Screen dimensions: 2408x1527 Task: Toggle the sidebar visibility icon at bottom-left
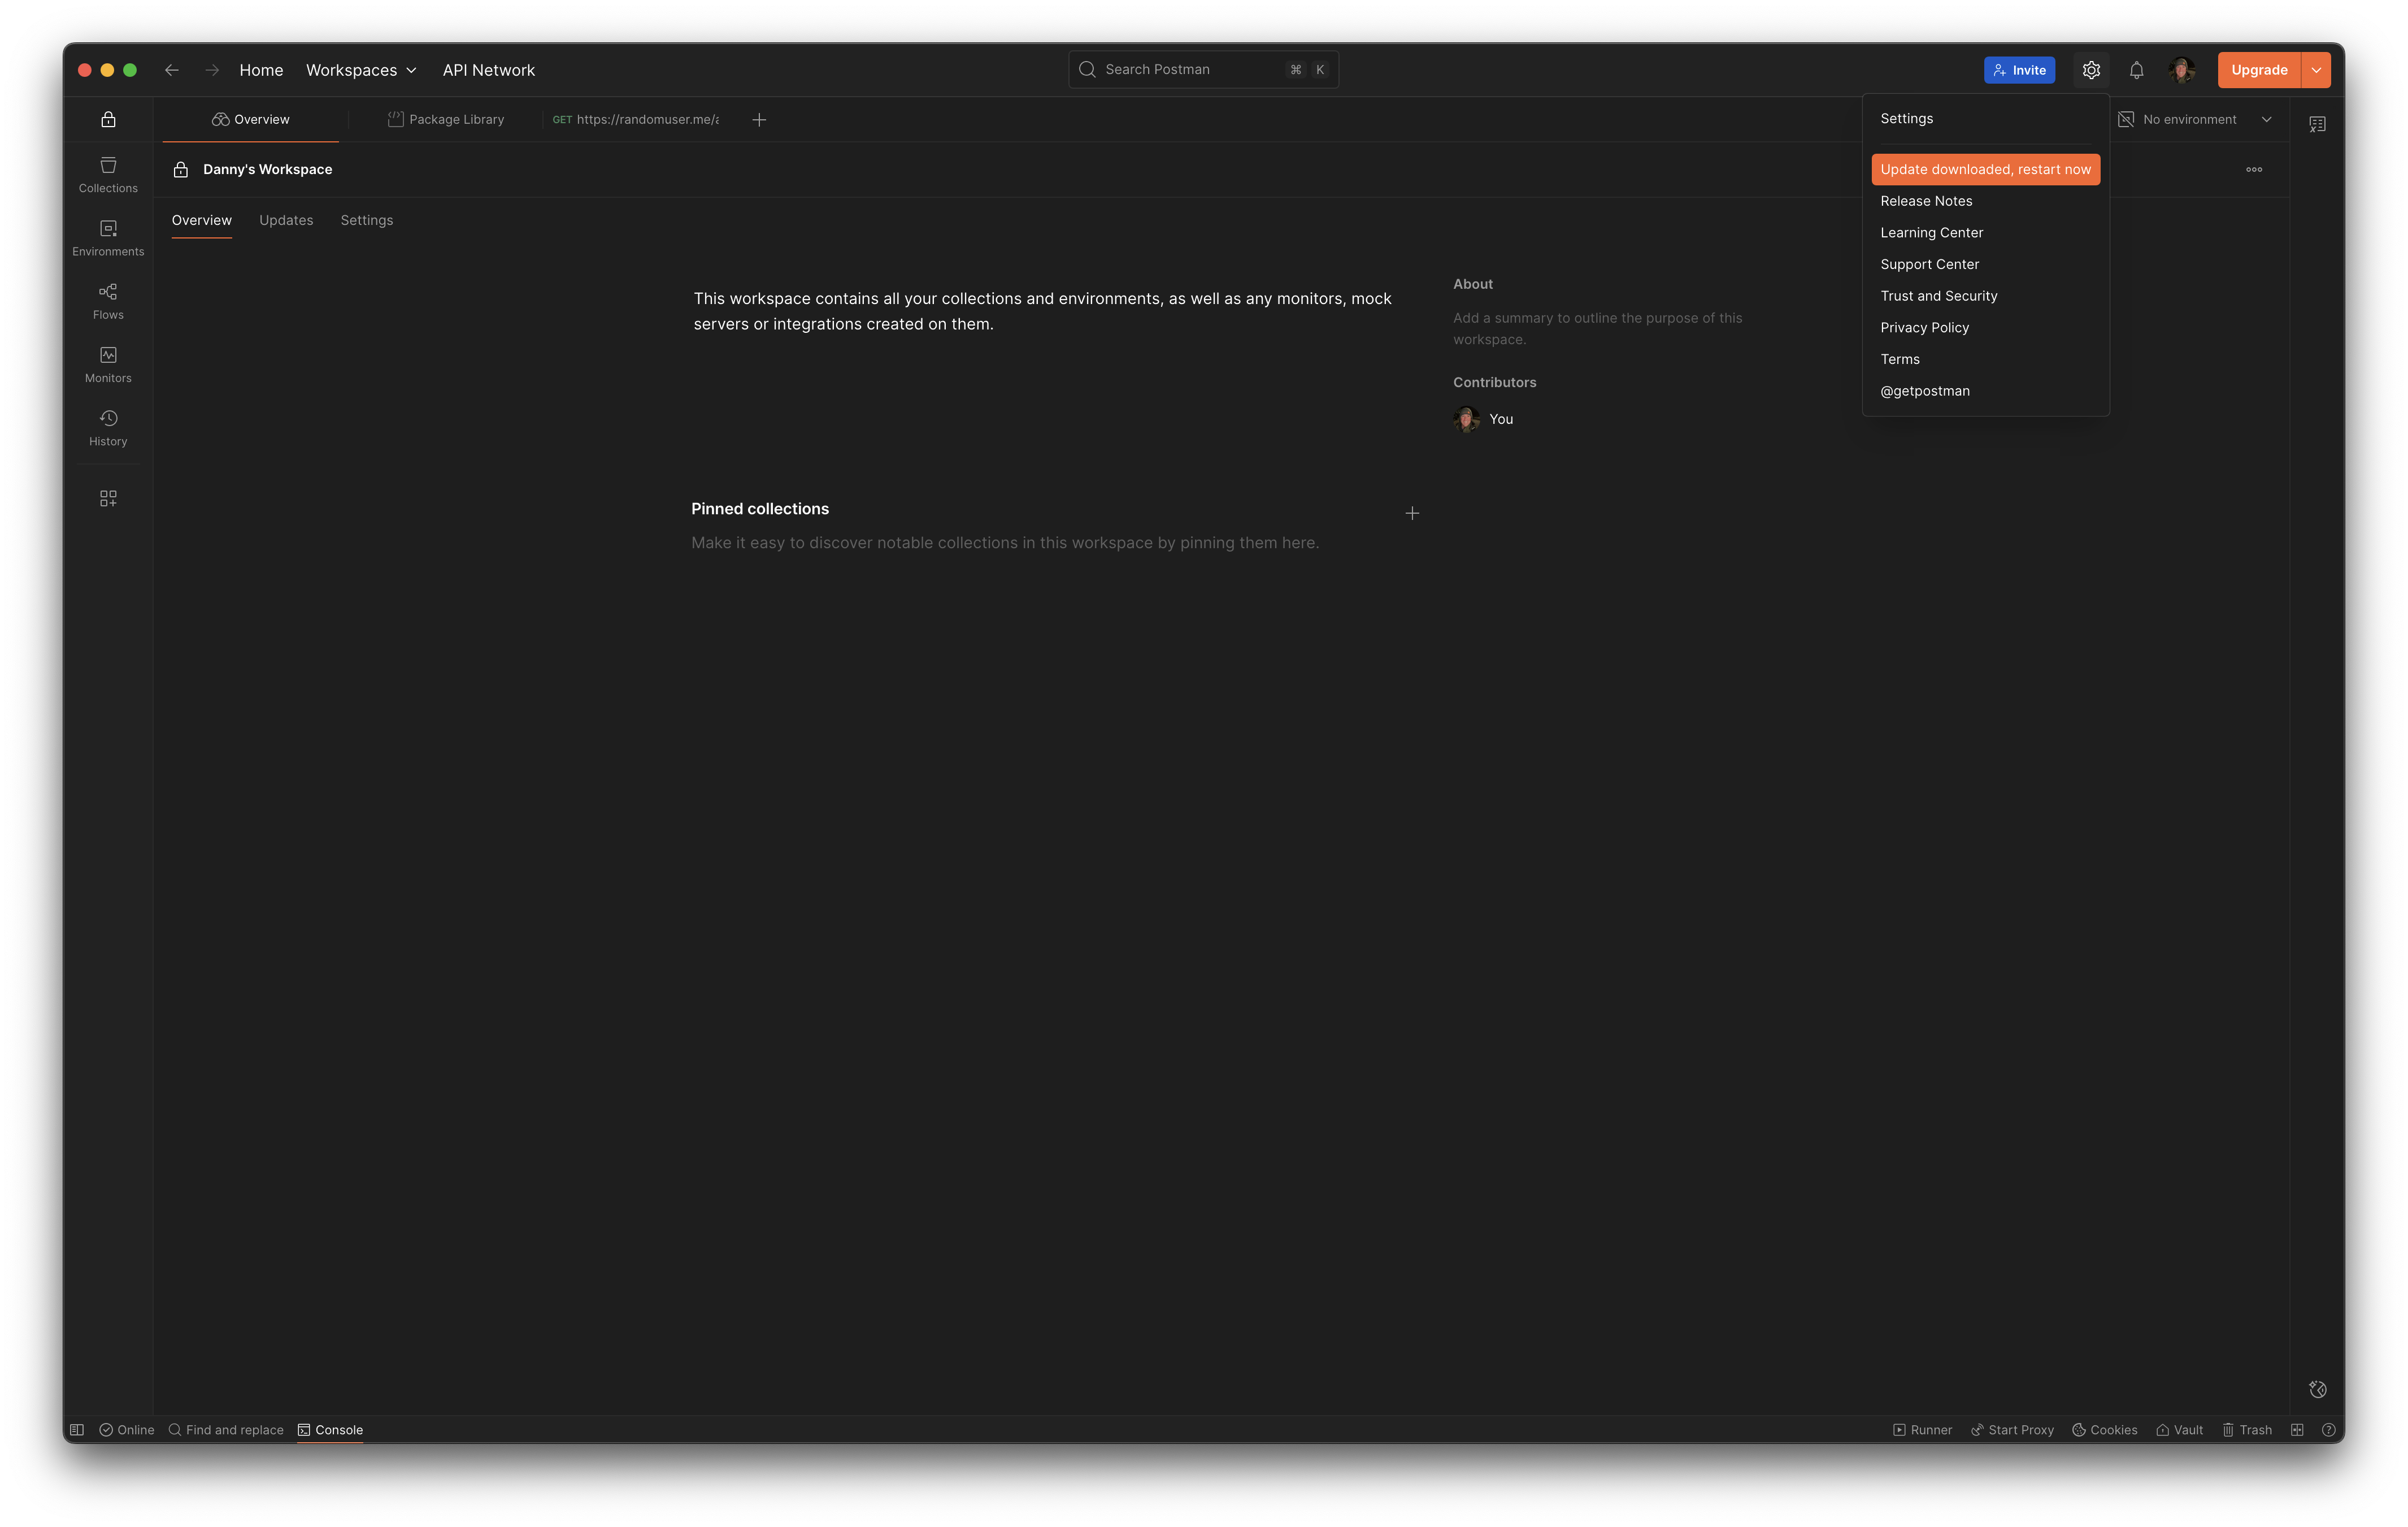pos(77,1430)
